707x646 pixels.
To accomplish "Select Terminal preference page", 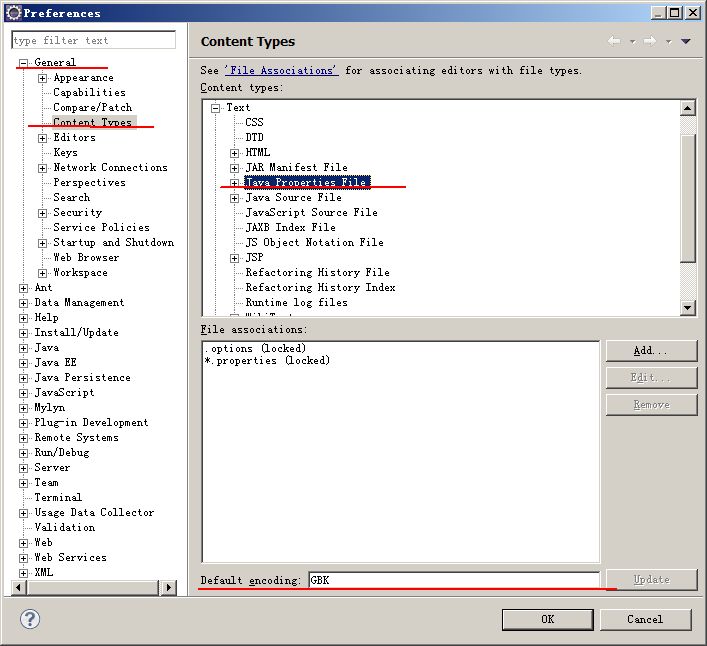I will (58, 497).
